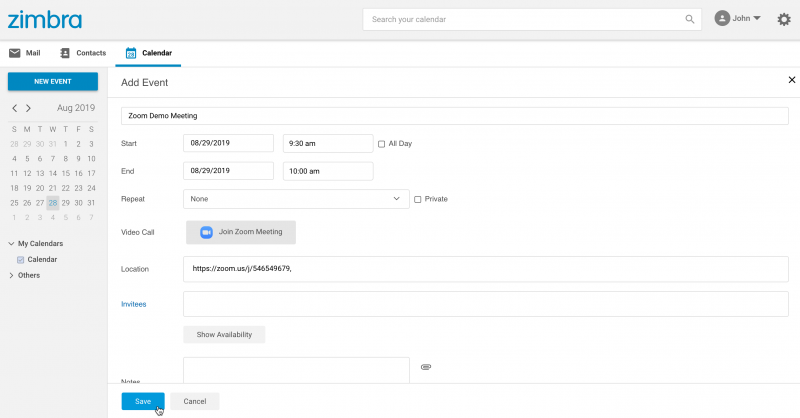Select August 21 in mini calendar
The image size is (800, 418).
coord(53,188)
